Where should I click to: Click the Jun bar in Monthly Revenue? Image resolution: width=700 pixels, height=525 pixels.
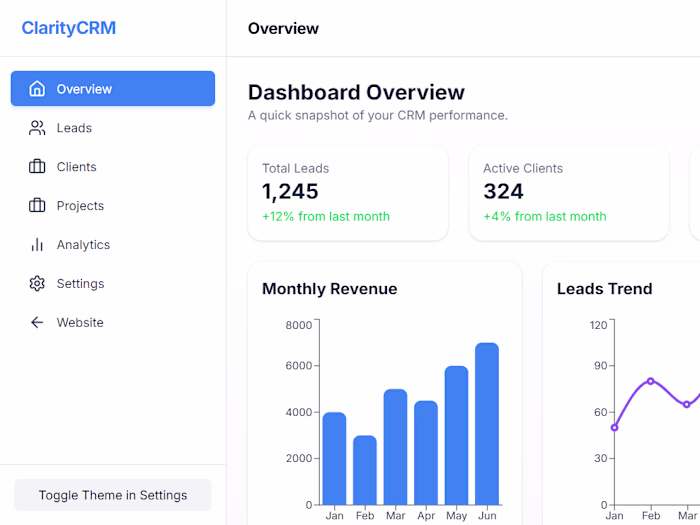tap(487, 424)
